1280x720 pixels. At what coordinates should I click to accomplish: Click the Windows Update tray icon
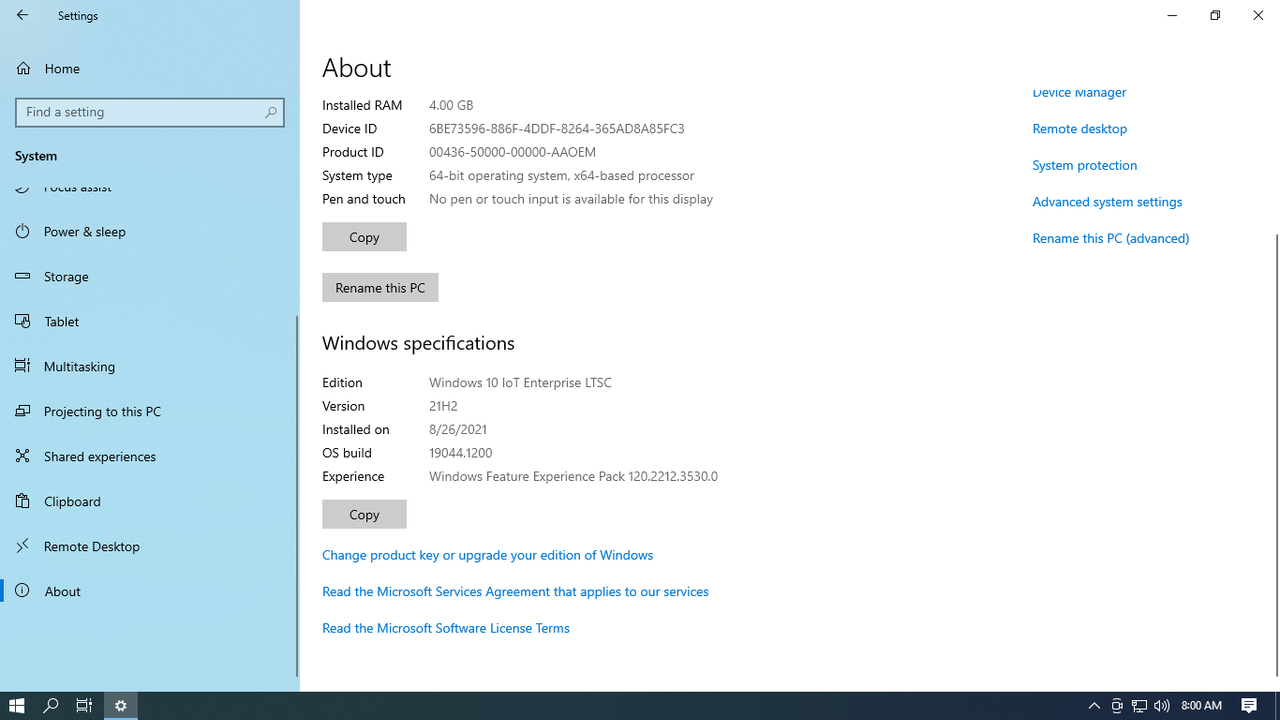click(1117, 706)
